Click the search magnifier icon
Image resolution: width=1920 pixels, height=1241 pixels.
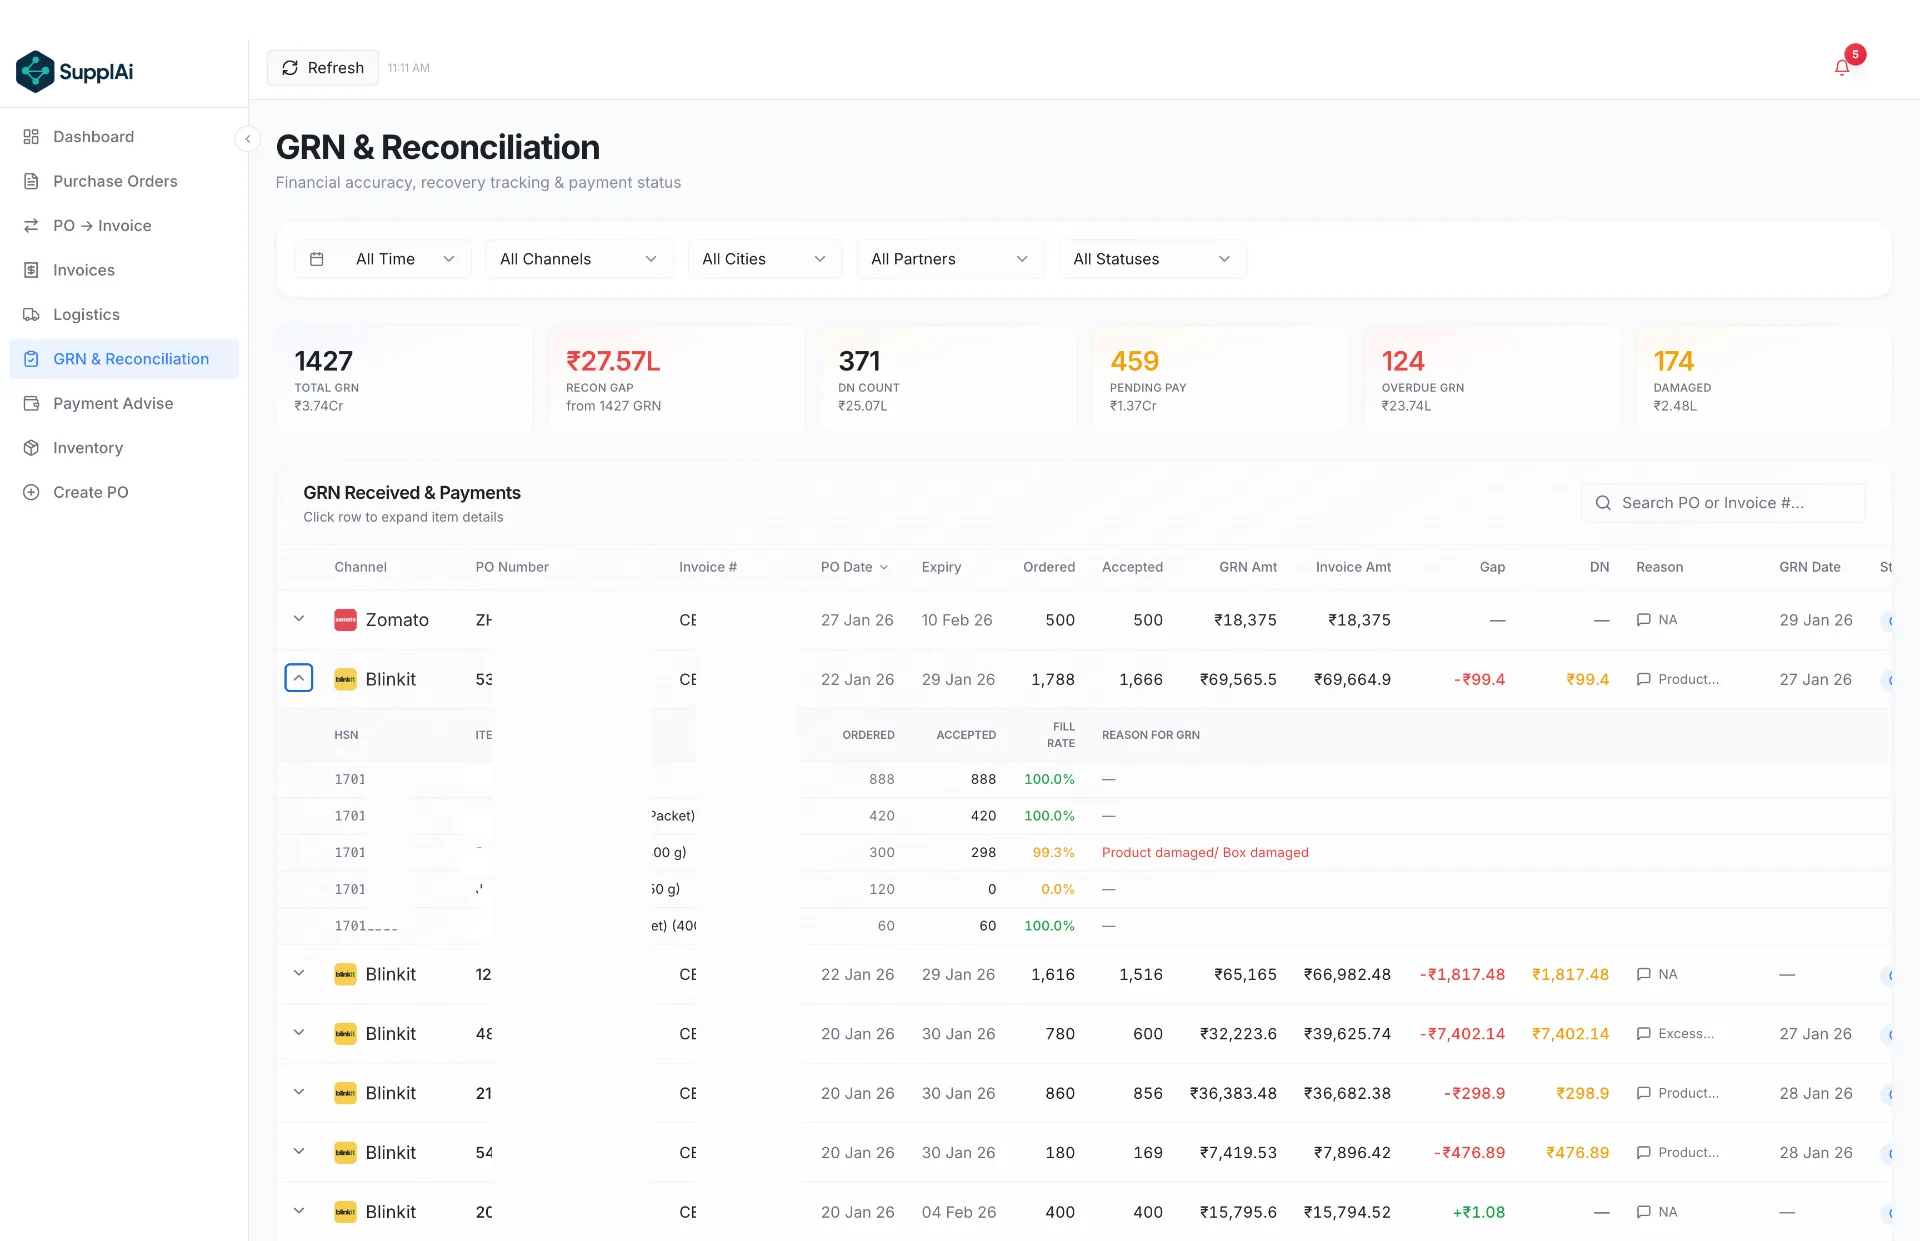(x=1603, y=503)
